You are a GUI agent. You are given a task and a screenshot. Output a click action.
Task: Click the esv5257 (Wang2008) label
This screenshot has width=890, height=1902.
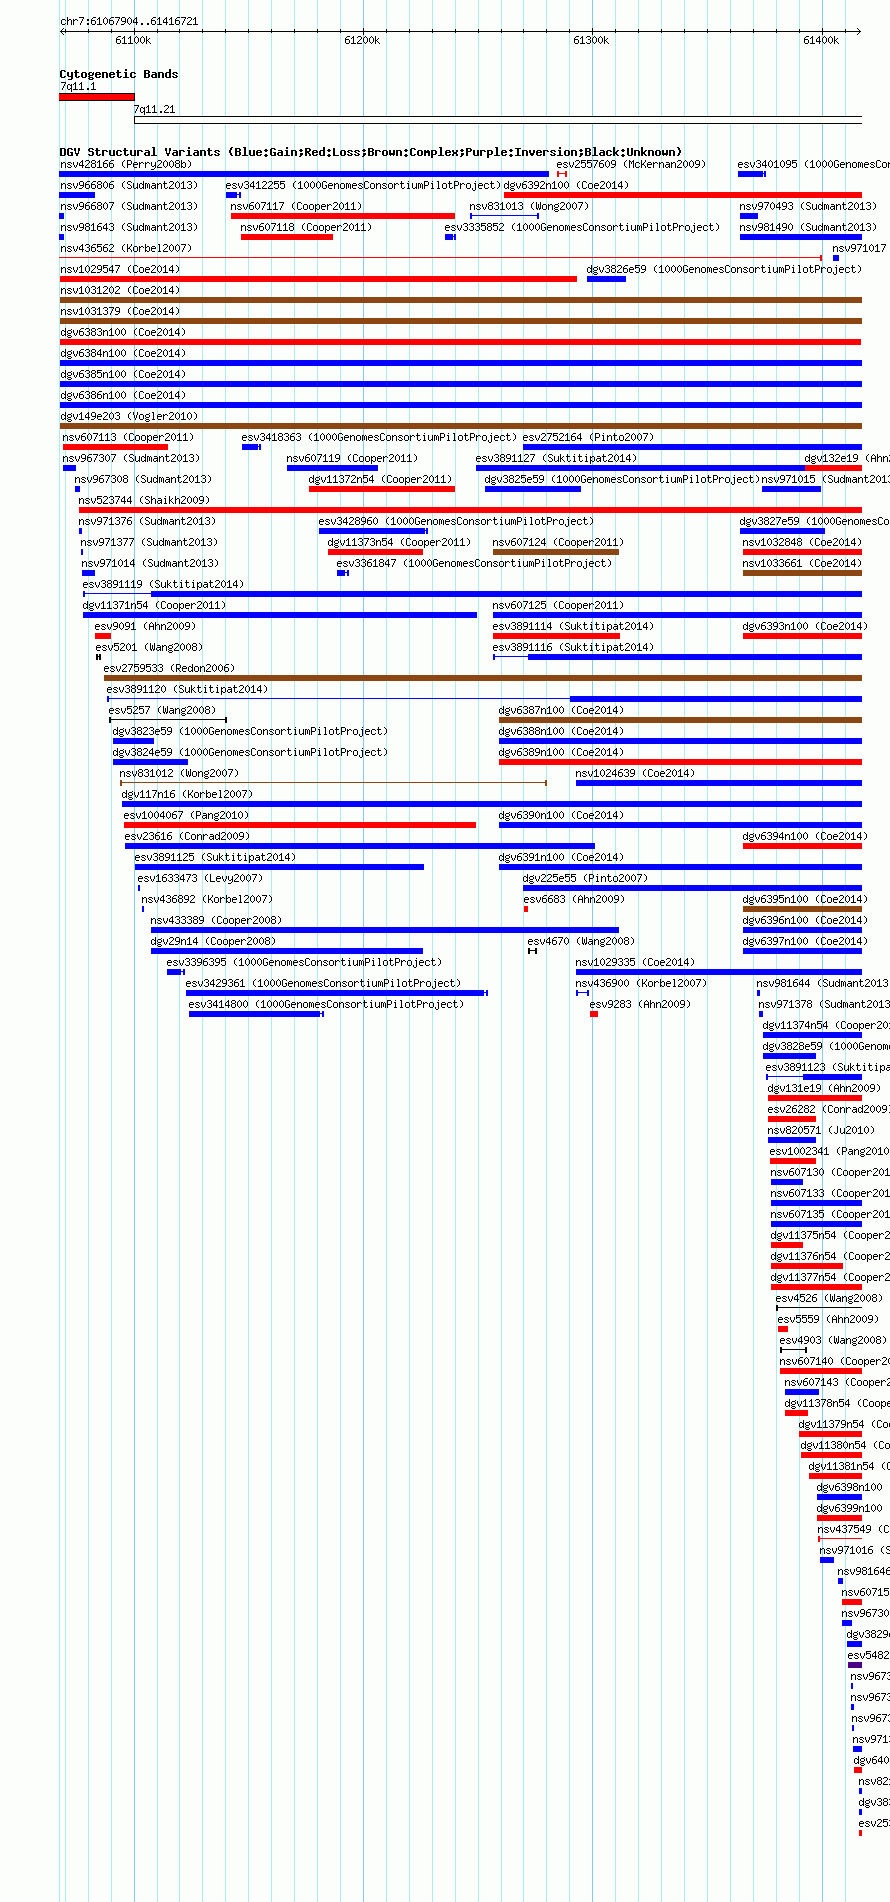click(162, 710)
